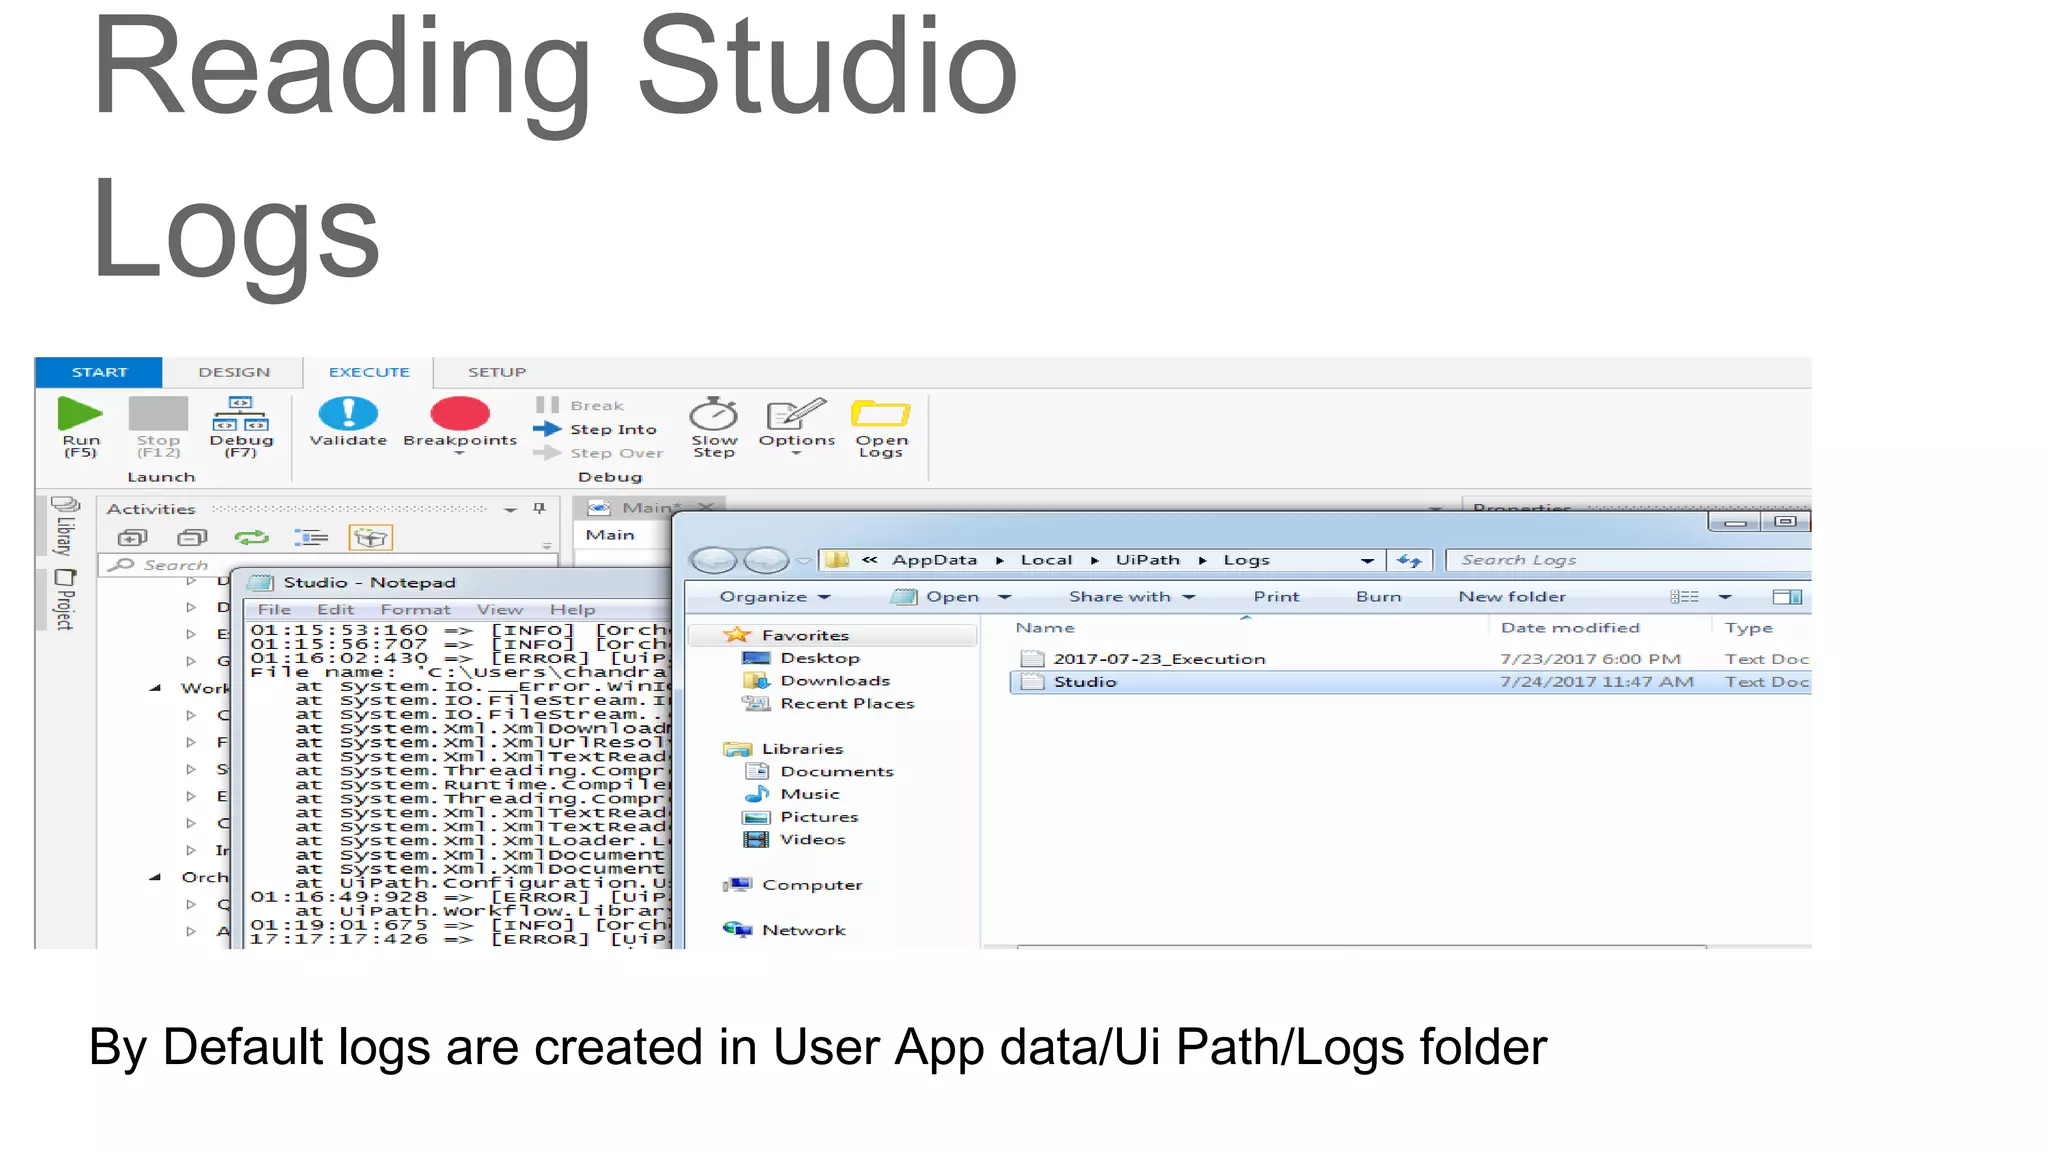Viewport: 2048px width, 1152px height.
Task: Click Expand All icon in Activities panel
Action: pyautogui.click(x=133, y=538)
